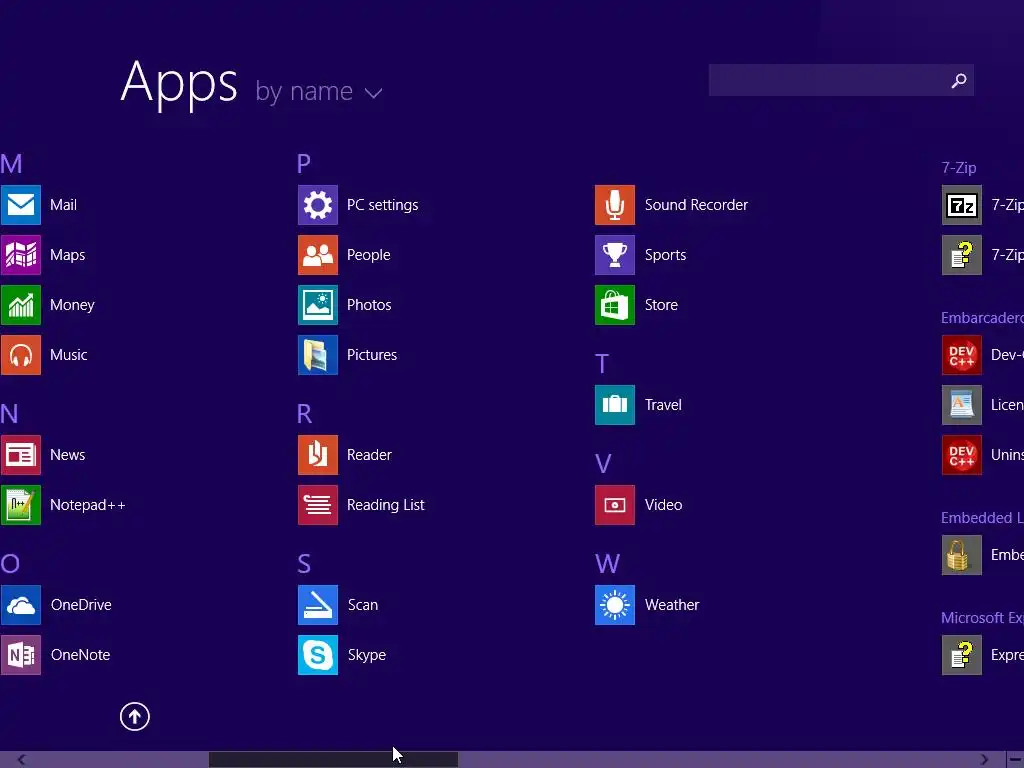Screen dimensions: 1024x768
Task: Click the up arrow to Start screen
Action: point(135,716)
